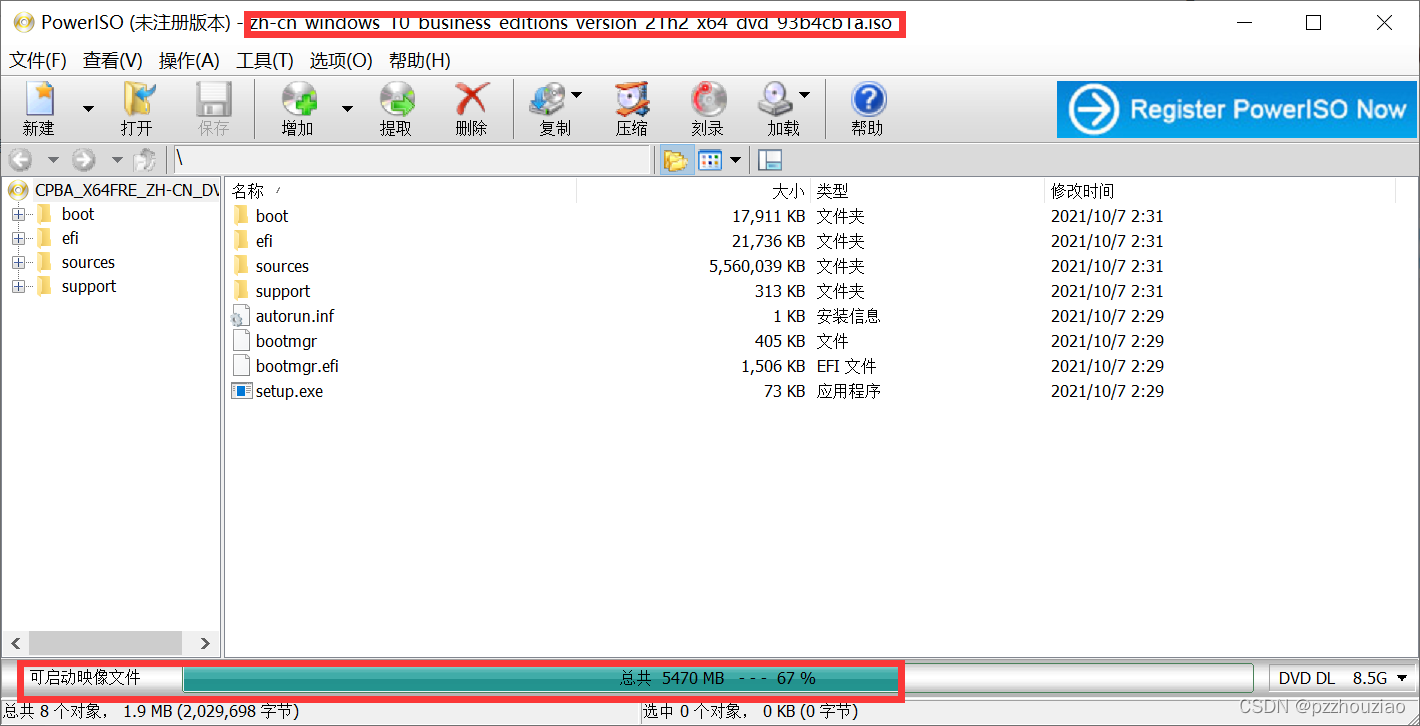This screenshot has height=726, width=1420.
Task: Click the view mode icon
Action: tap(710, 160)
